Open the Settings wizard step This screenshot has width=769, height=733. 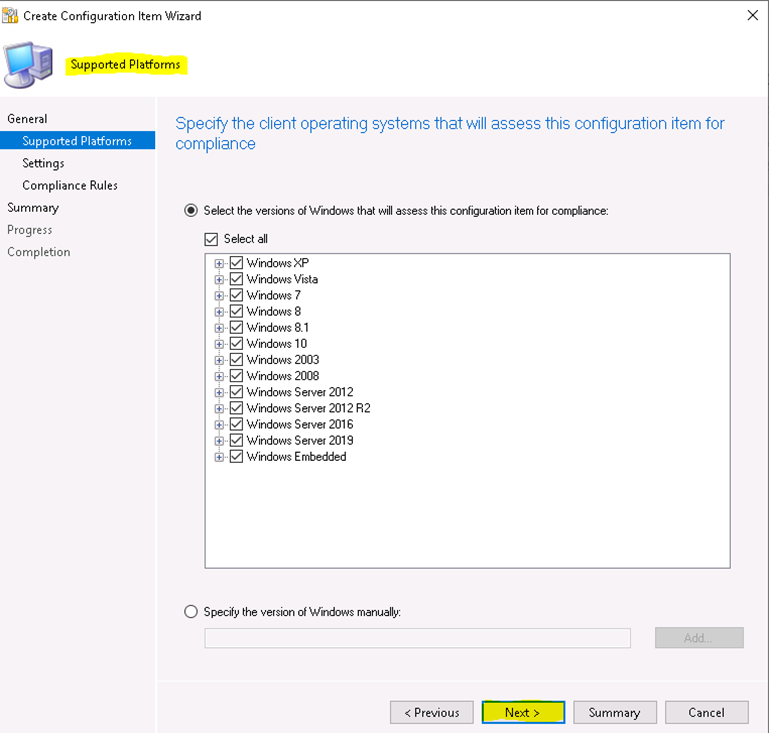43,163
